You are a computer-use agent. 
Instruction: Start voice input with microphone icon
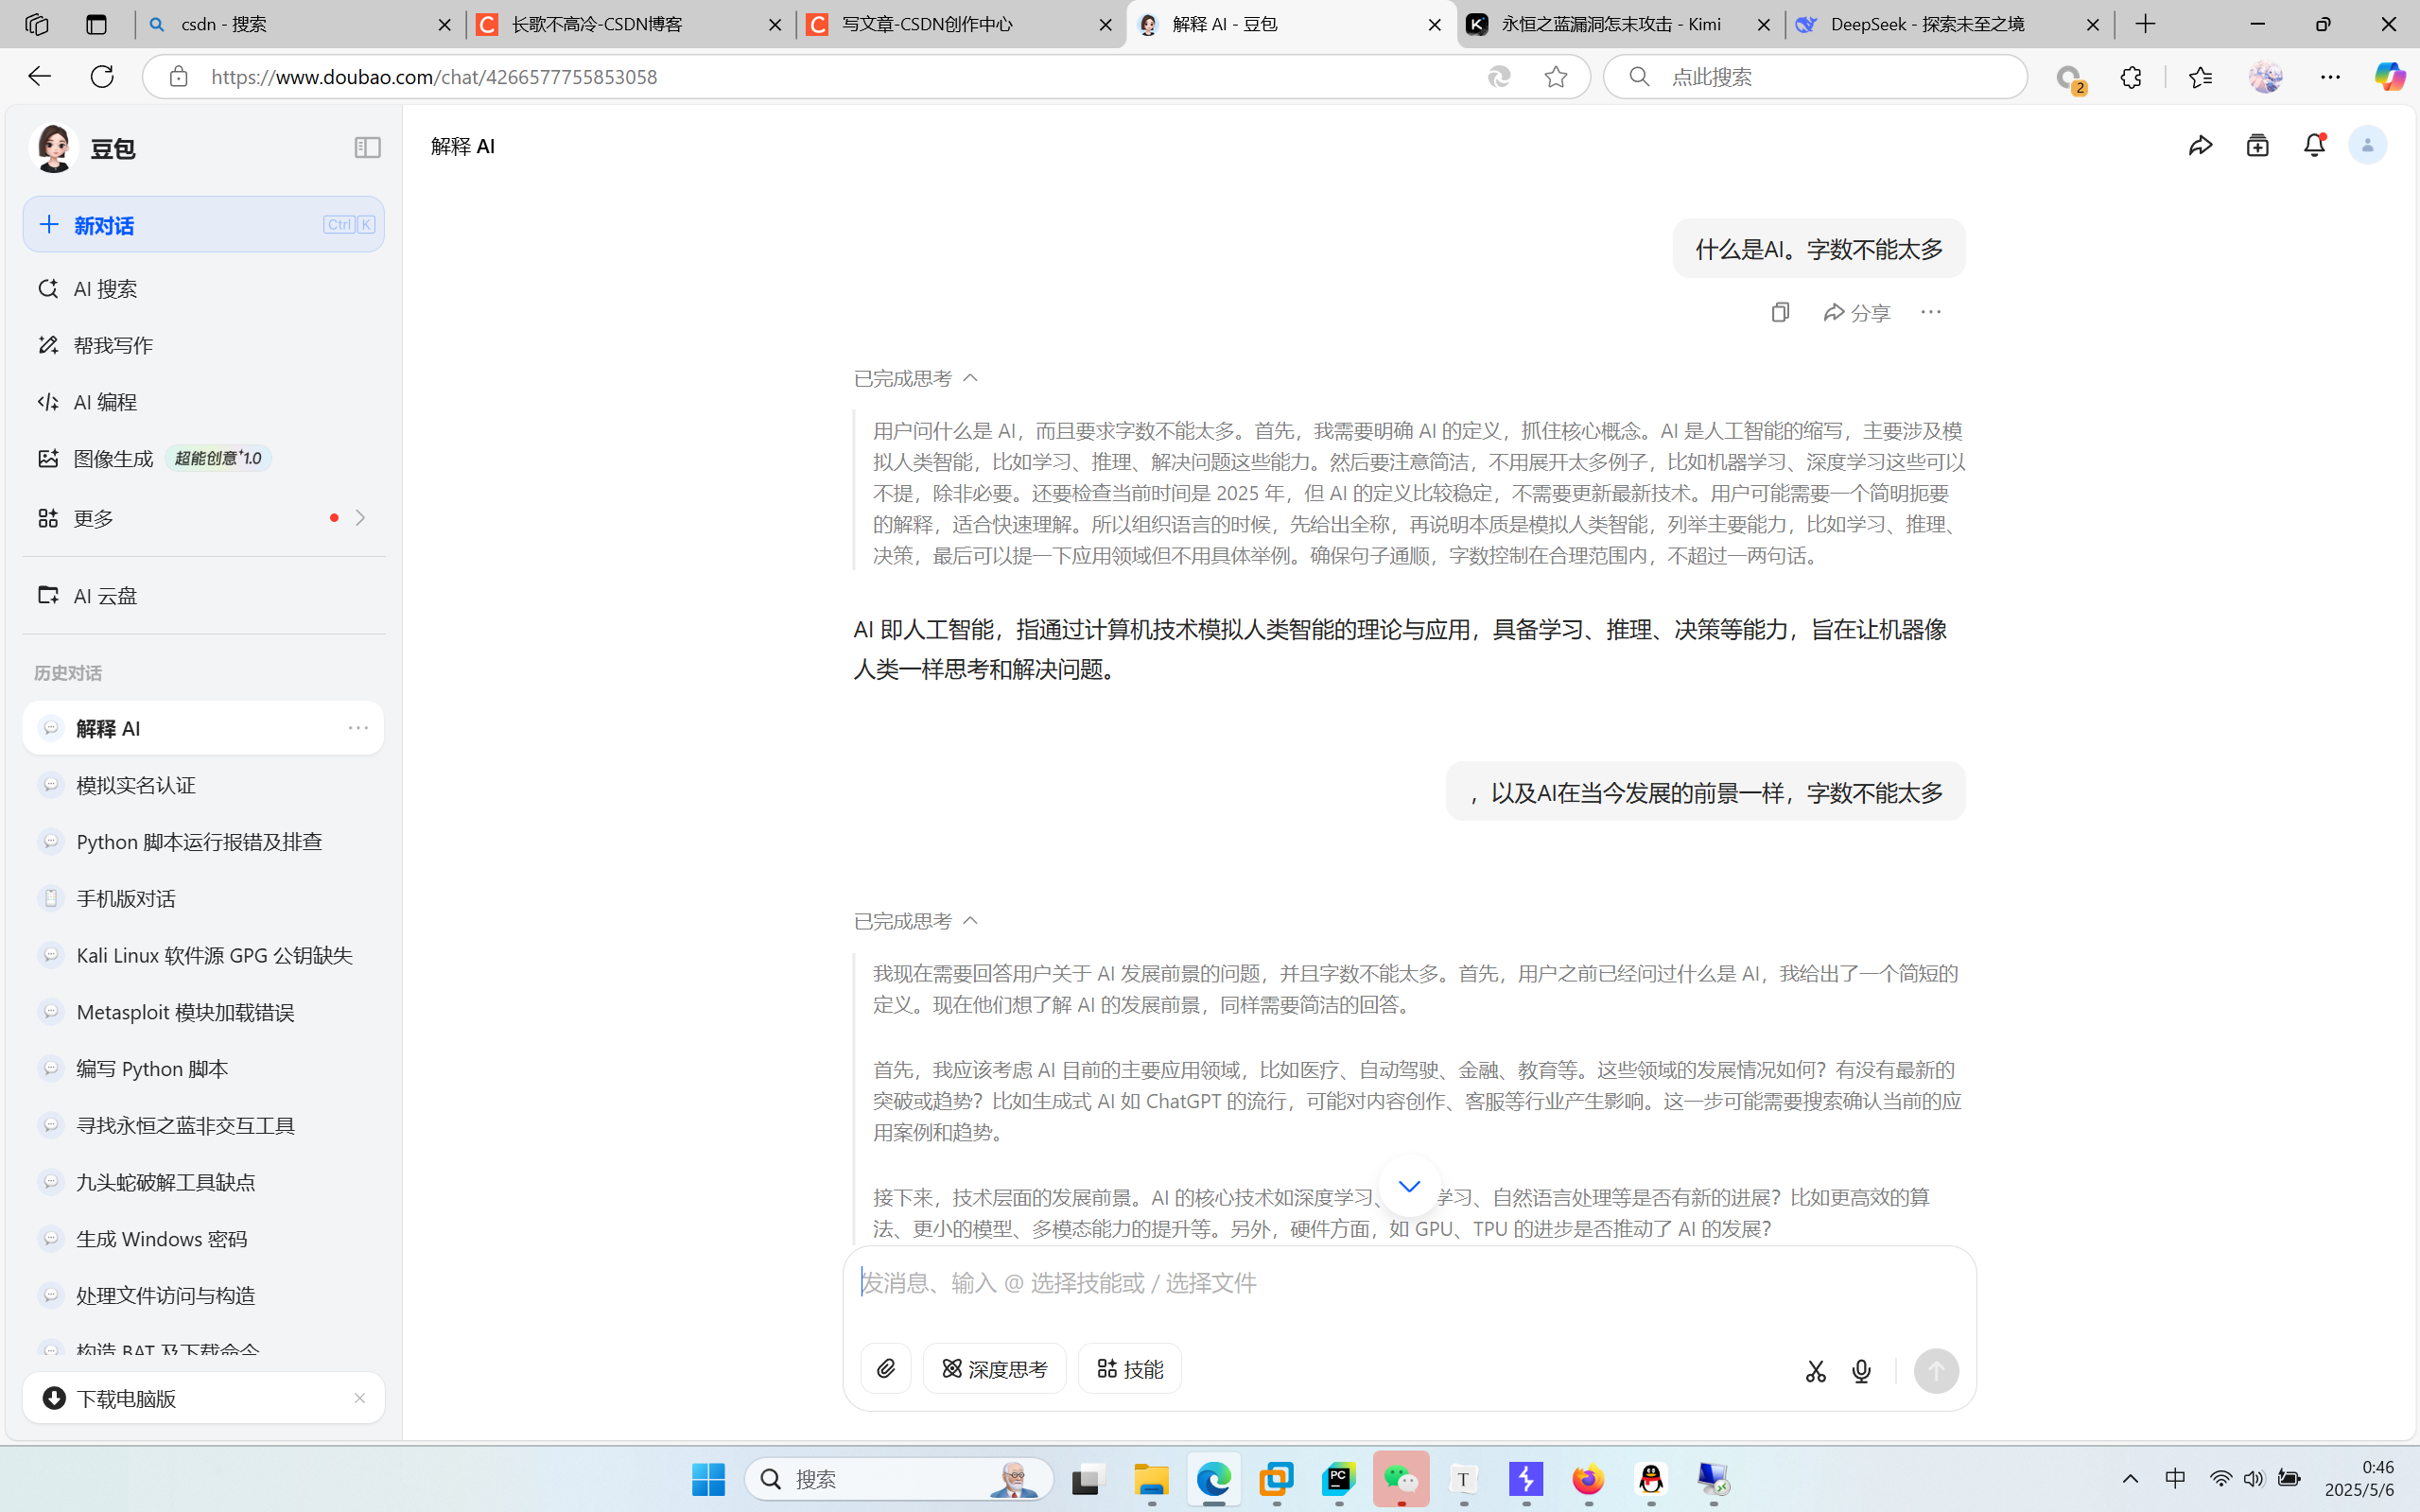pos(1861,1371)
